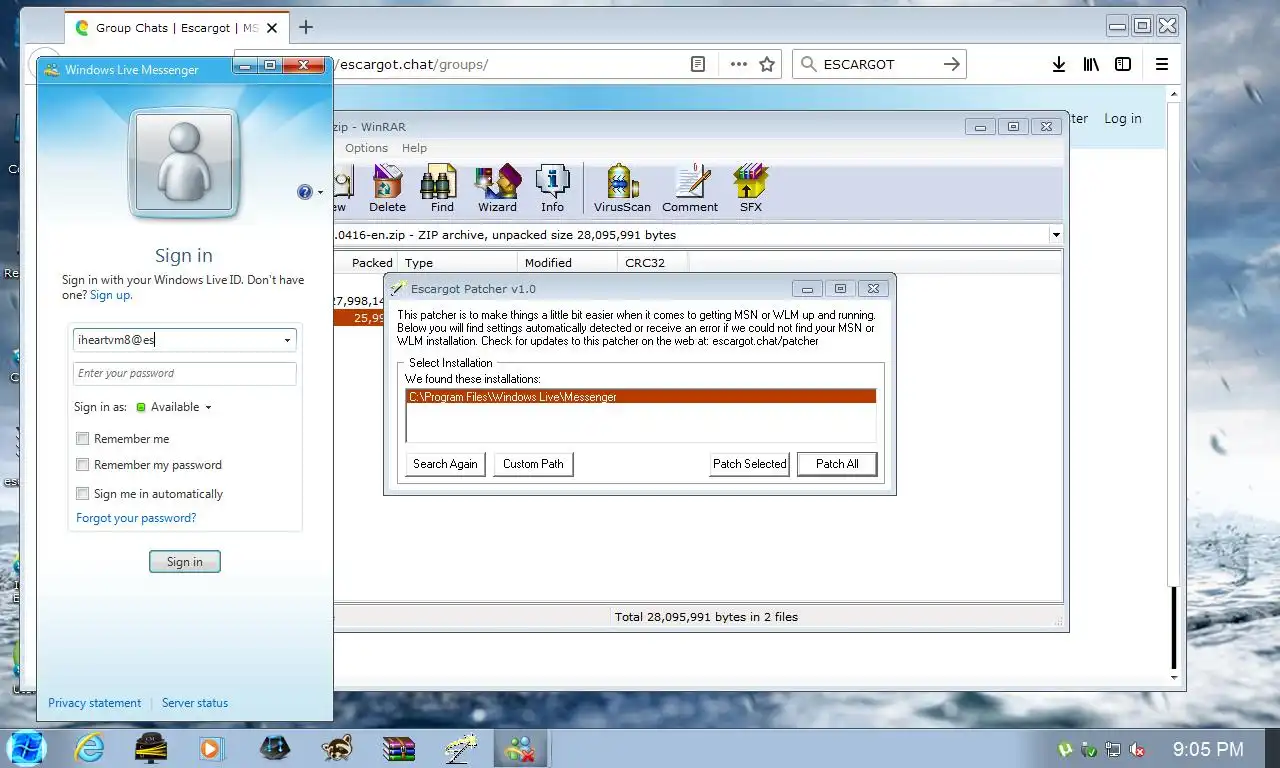Click the Enter your password field
This screenshot has width=1280, height=768.
(184, 373)
